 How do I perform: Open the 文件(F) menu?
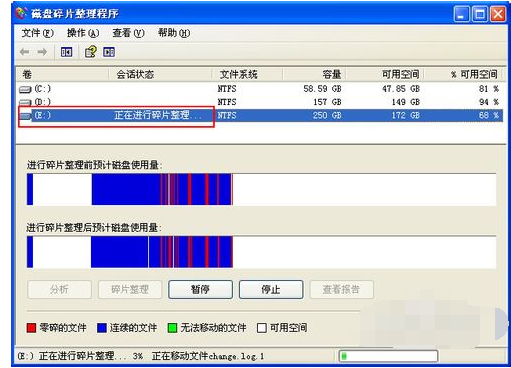pos(37,33)
